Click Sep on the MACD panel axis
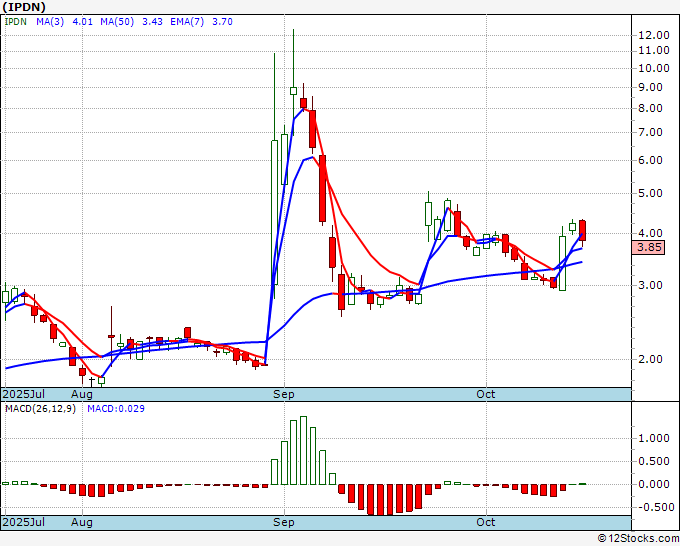Image resolution: width=680 pixels, height=546 pixels. [284, 522]
